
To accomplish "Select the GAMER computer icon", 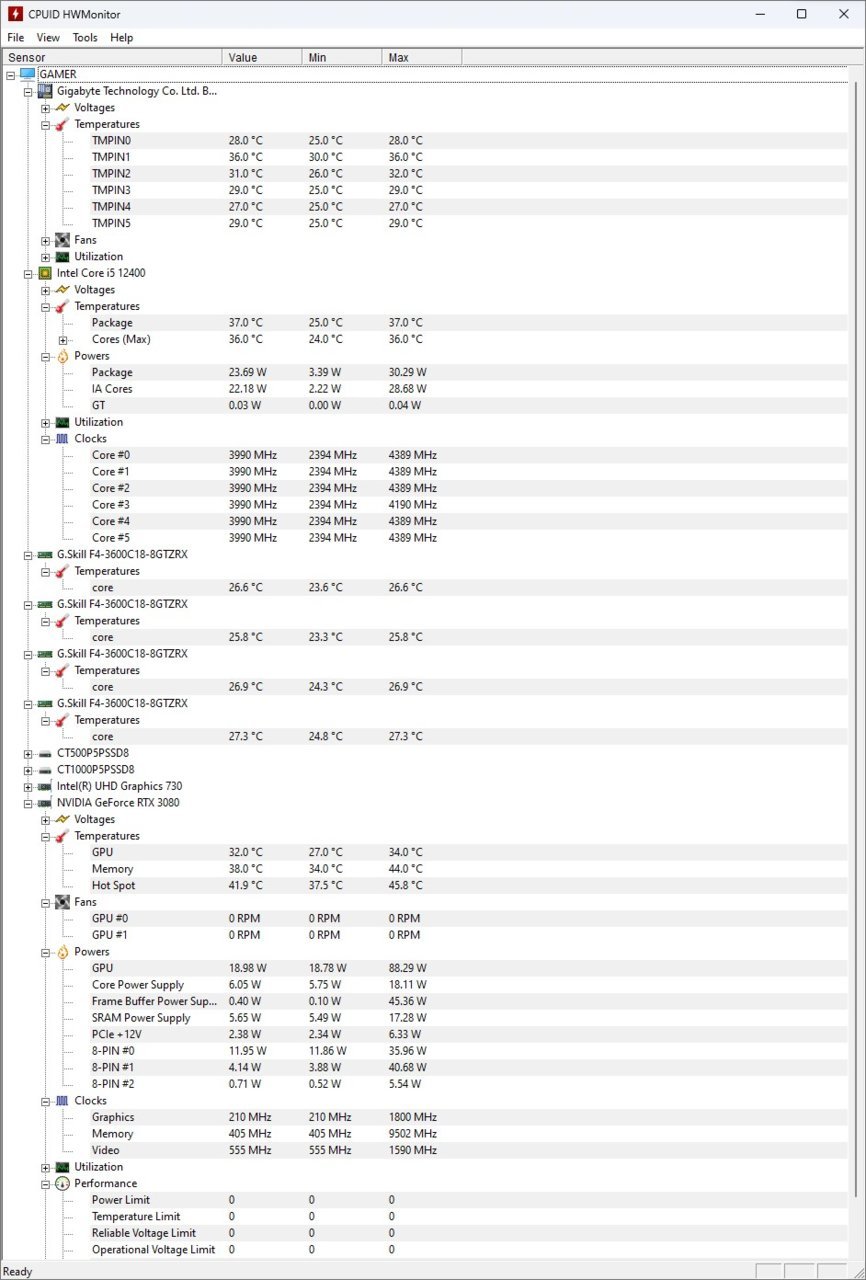I will (x=27, y=74).
